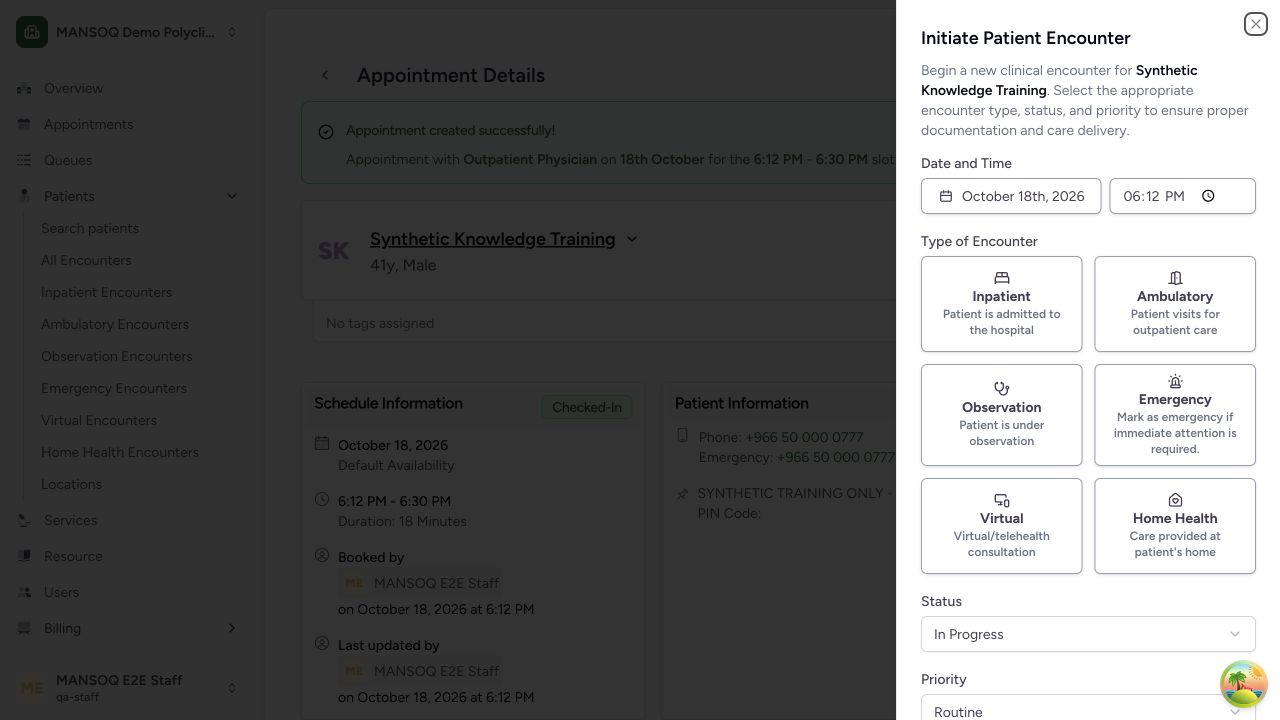This screenshot has width=1280, height=720.
Task: View Emergency Encounters in sidebar
Action: point(114,388)
